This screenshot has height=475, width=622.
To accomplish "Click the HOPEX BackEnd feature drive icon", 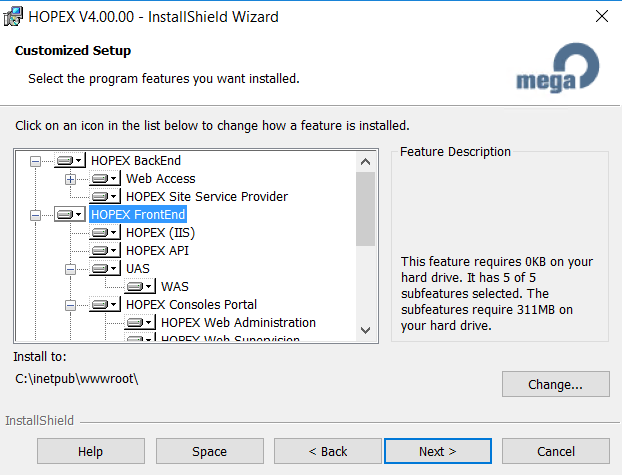I will 69,160.
